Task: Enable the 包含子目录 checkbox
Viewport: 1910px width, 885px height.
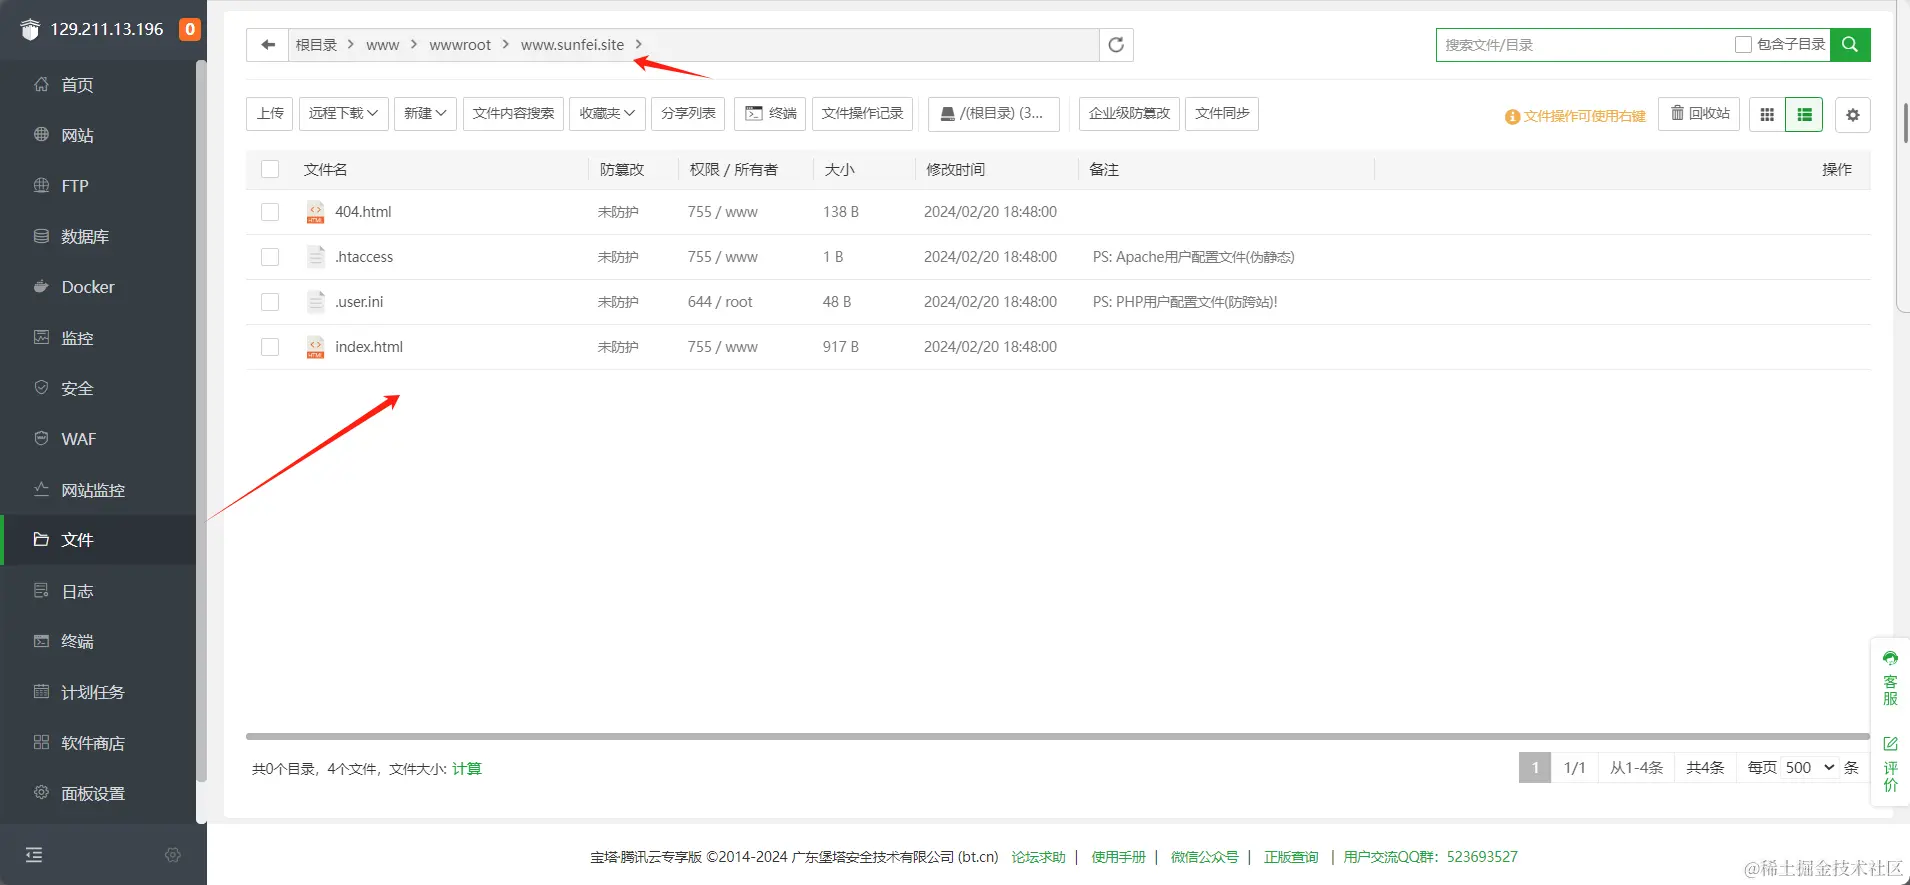Action: [x=1743, y=45]
